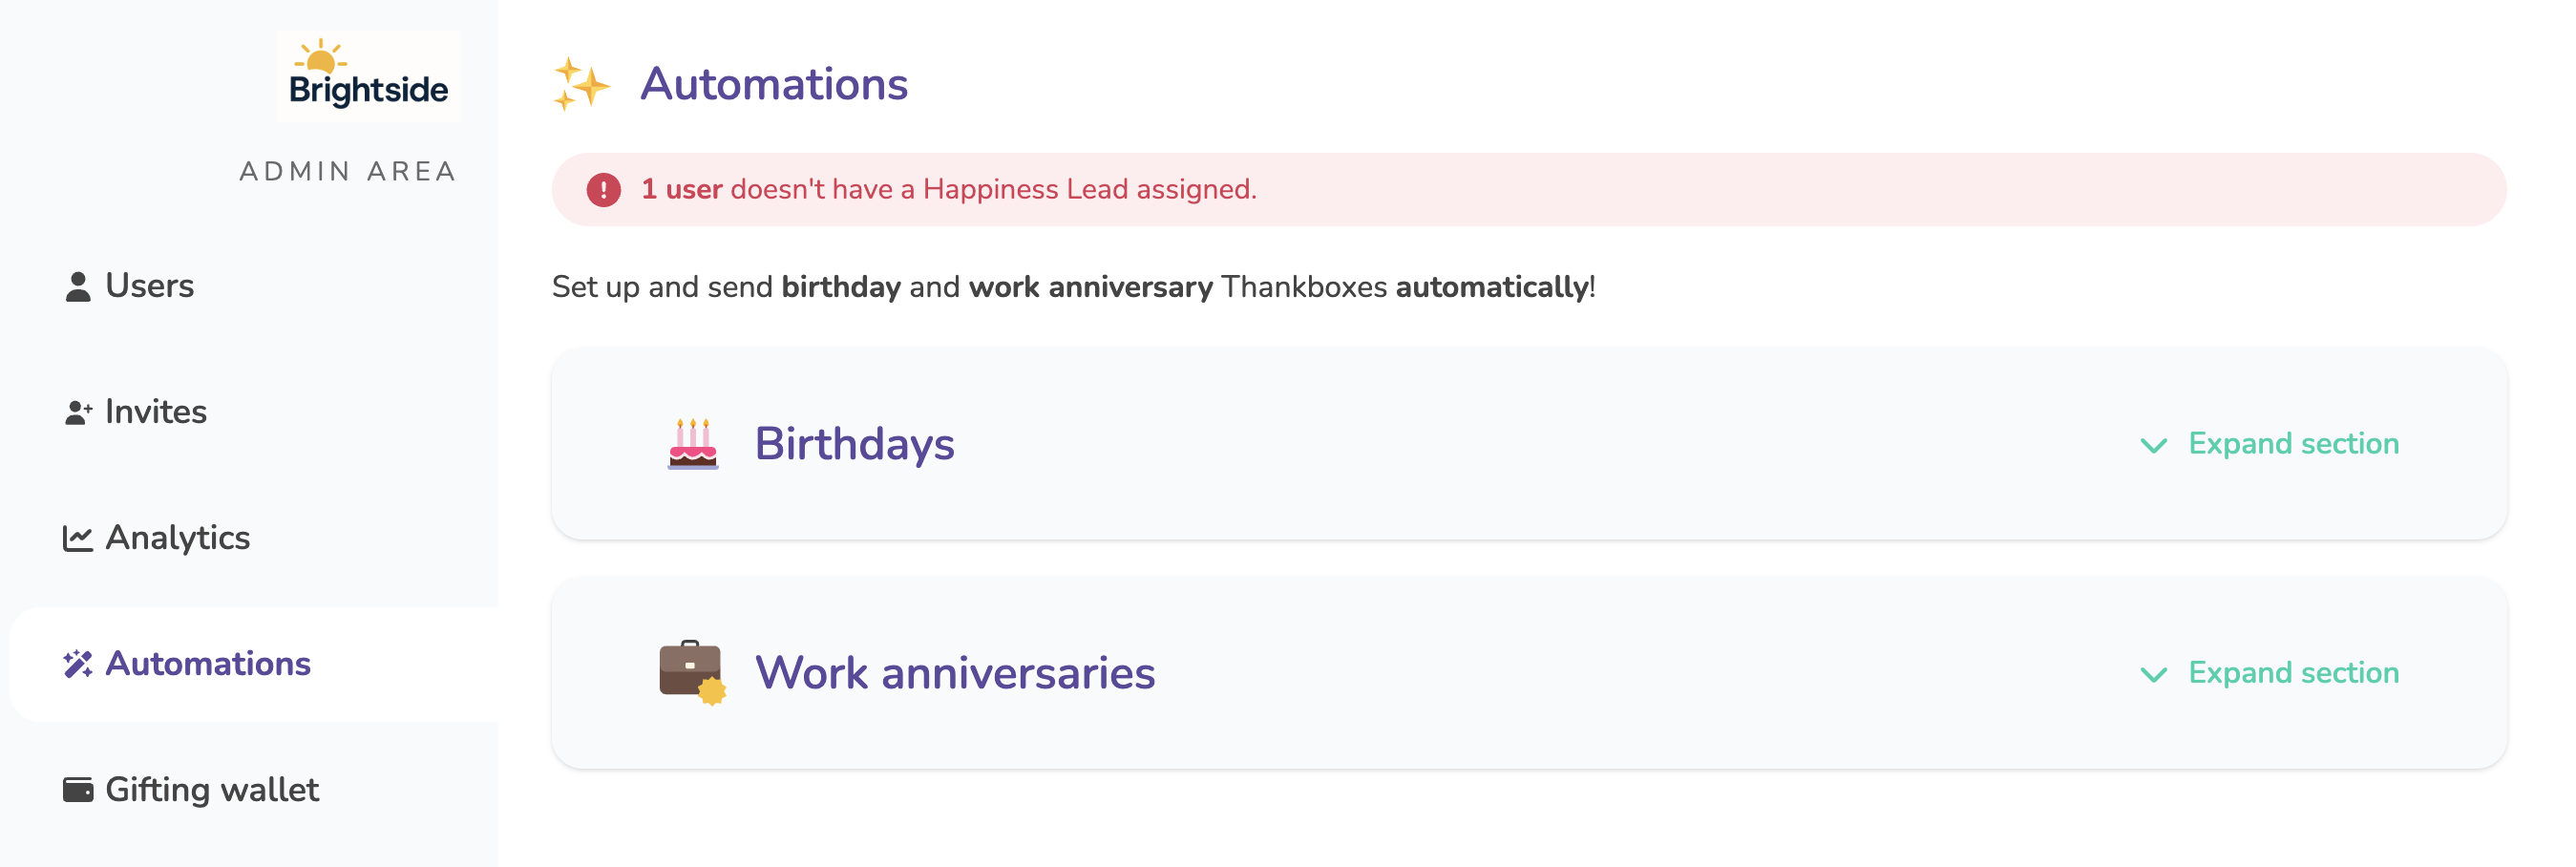
Task: Expand the Birthdays section
Action: pyautogui.click(x=2269, y=444)
